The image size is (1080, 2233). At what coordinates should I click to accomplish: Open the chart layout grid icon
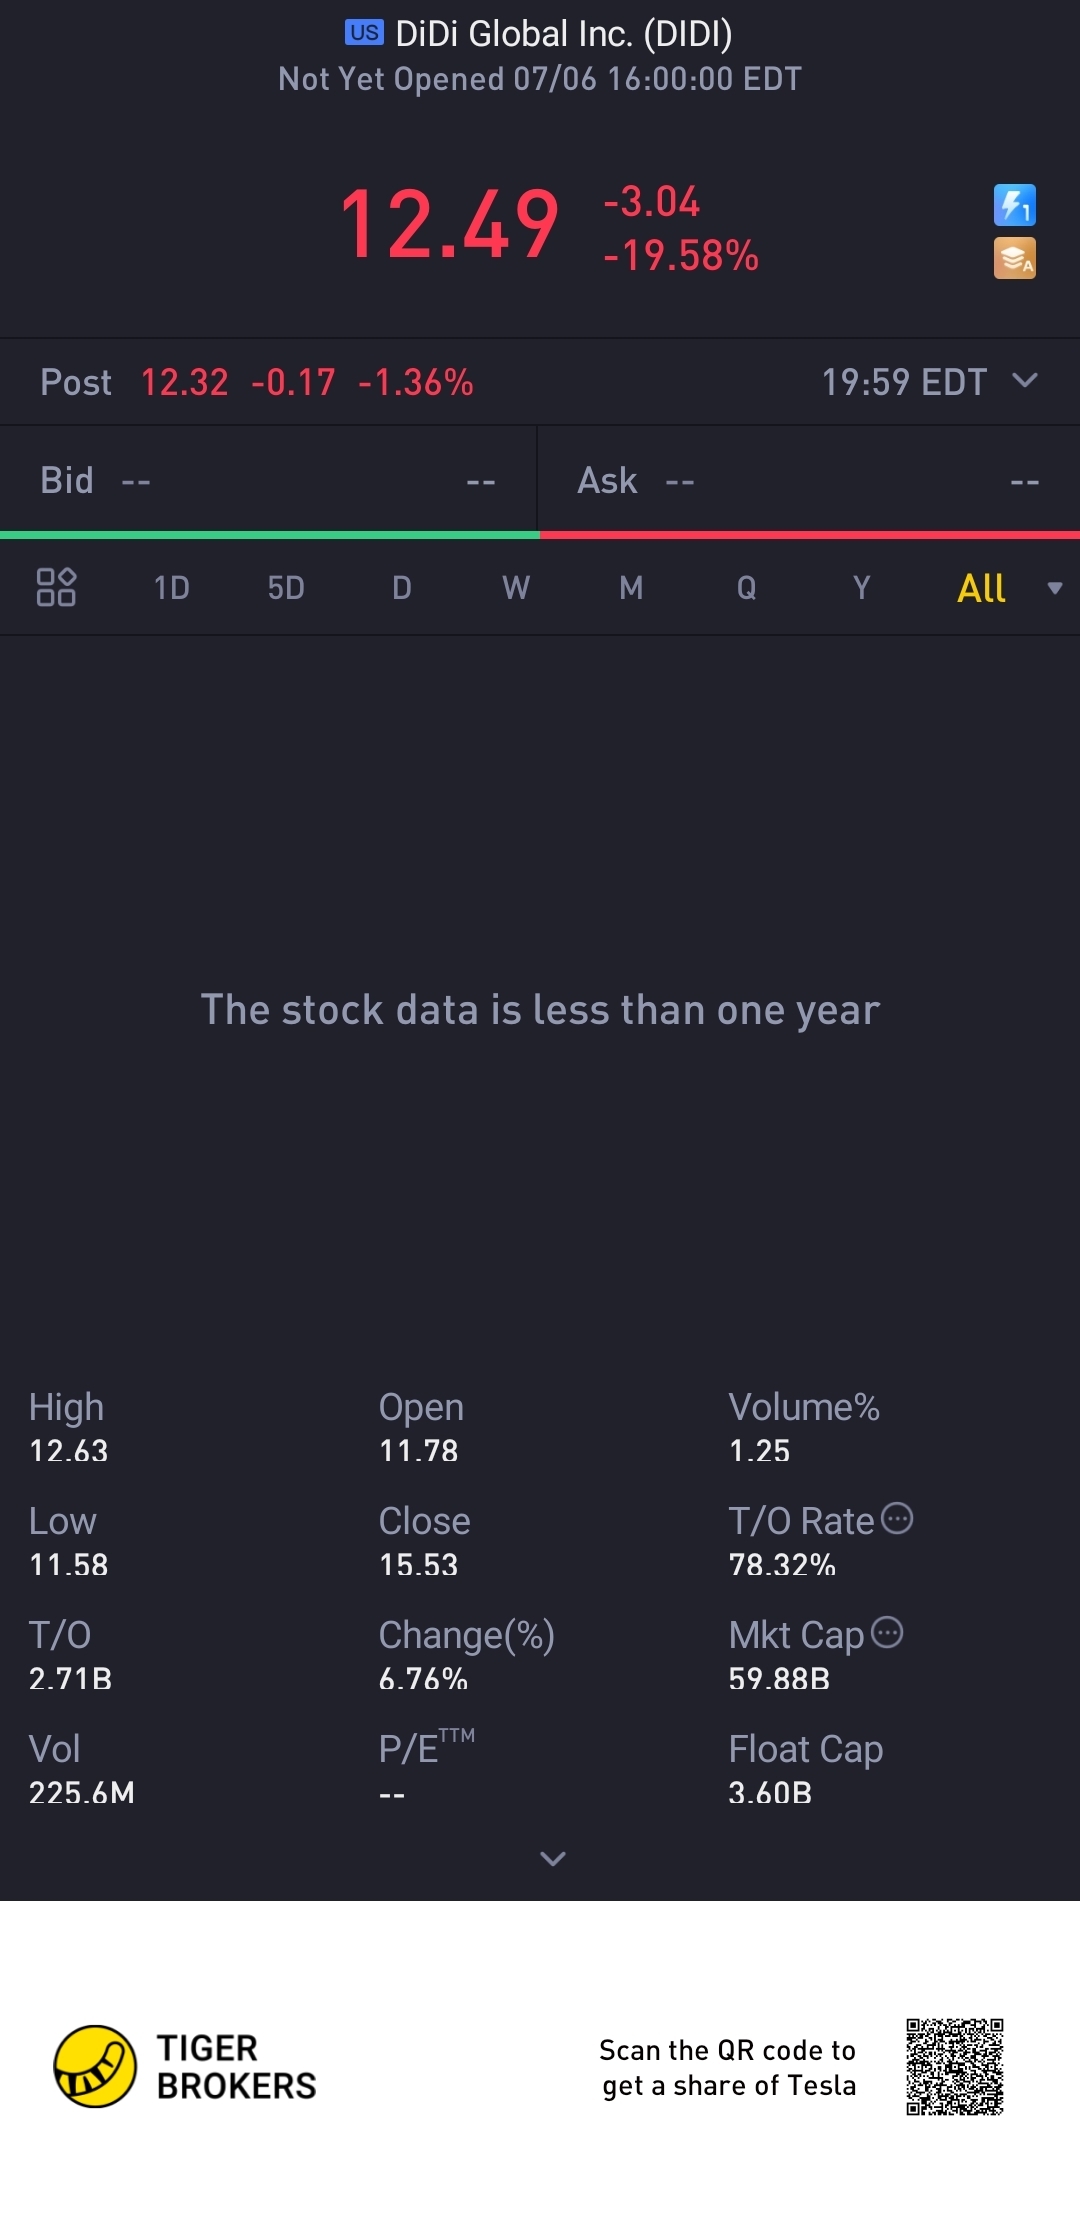pos(56,587)
